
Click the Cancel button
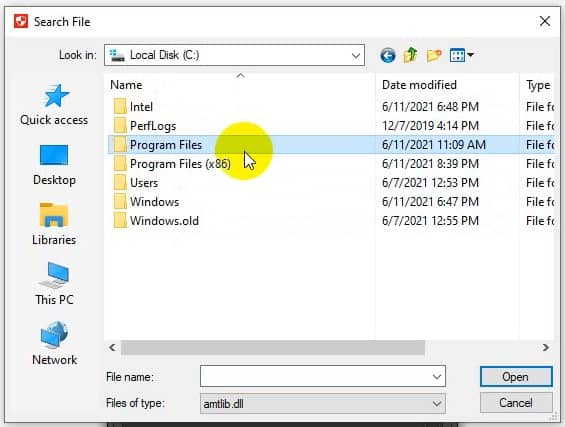pos(516,402)
